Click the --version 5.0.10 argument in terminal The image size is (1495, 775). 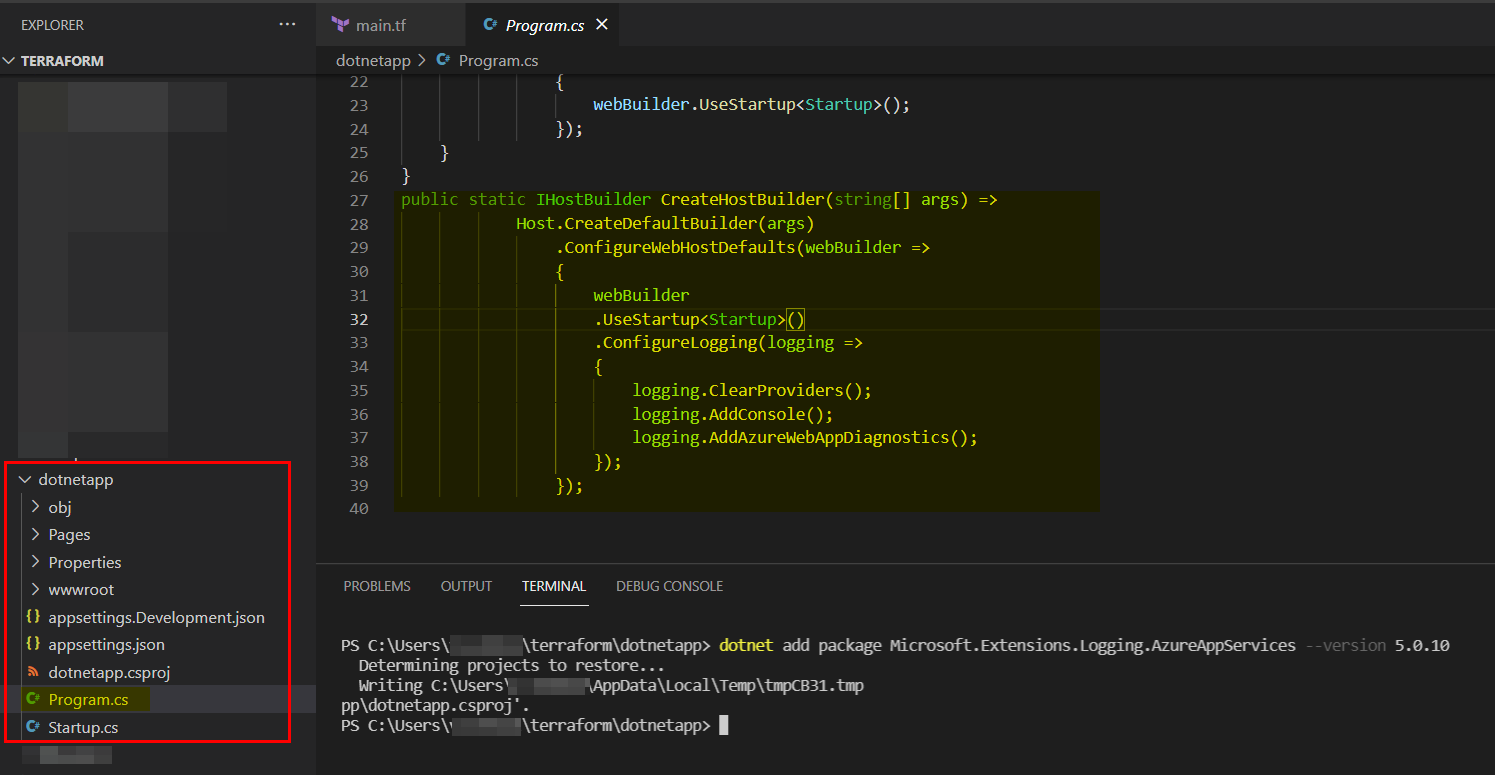click(x=1377, y=646)
